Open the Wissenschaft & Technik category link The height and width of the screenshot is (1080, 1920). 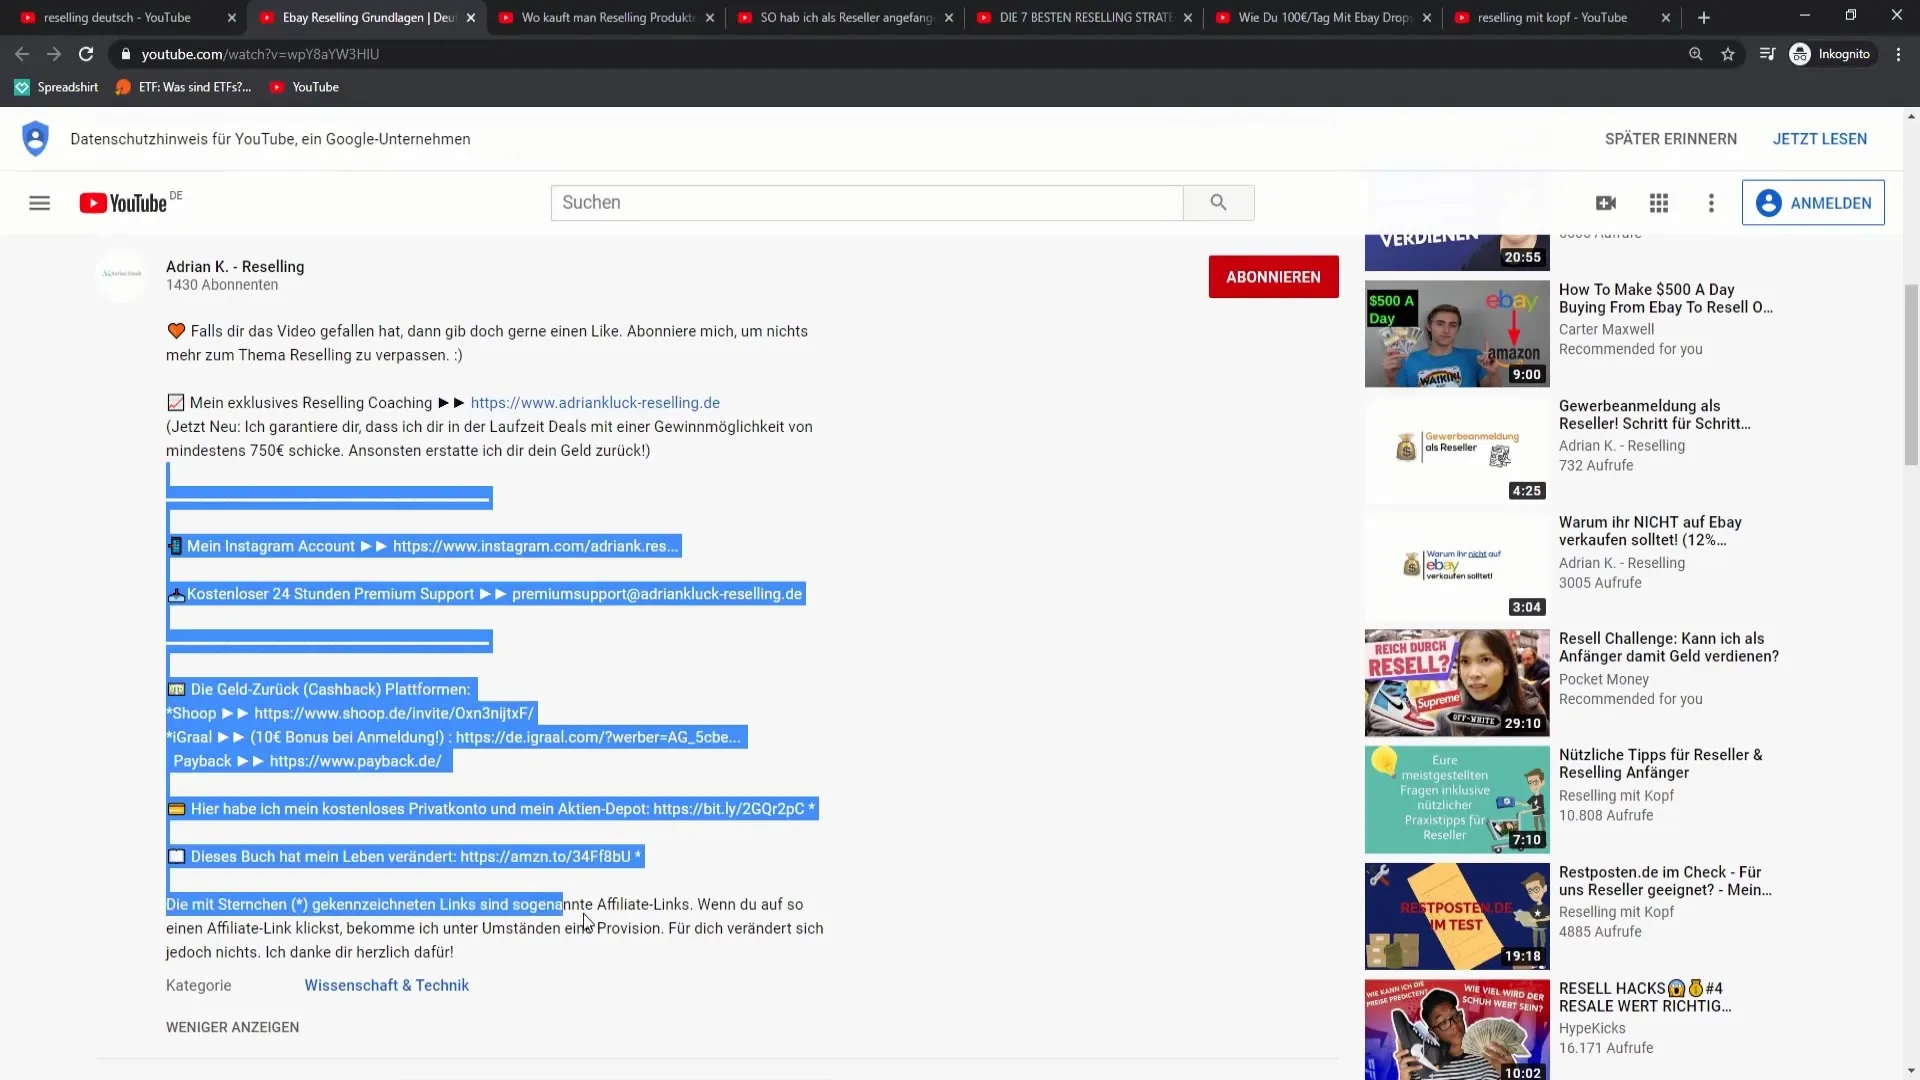386,985
